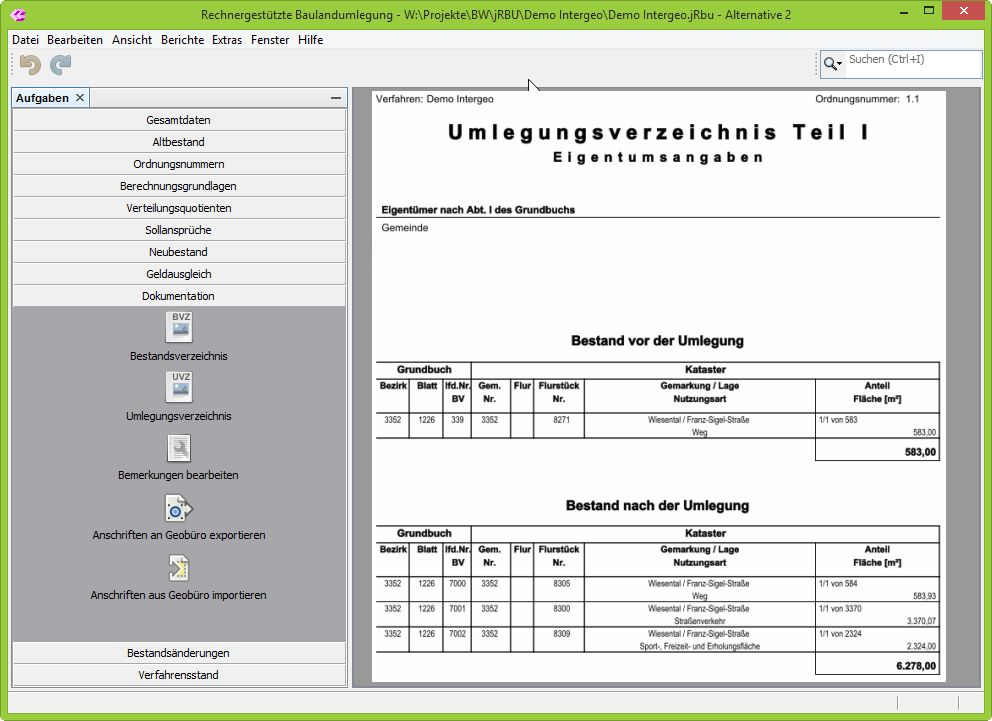Open the Umlegungsverzeichnis (UVZ) report
The image size is (992, 721).
[x=177, y=388]
